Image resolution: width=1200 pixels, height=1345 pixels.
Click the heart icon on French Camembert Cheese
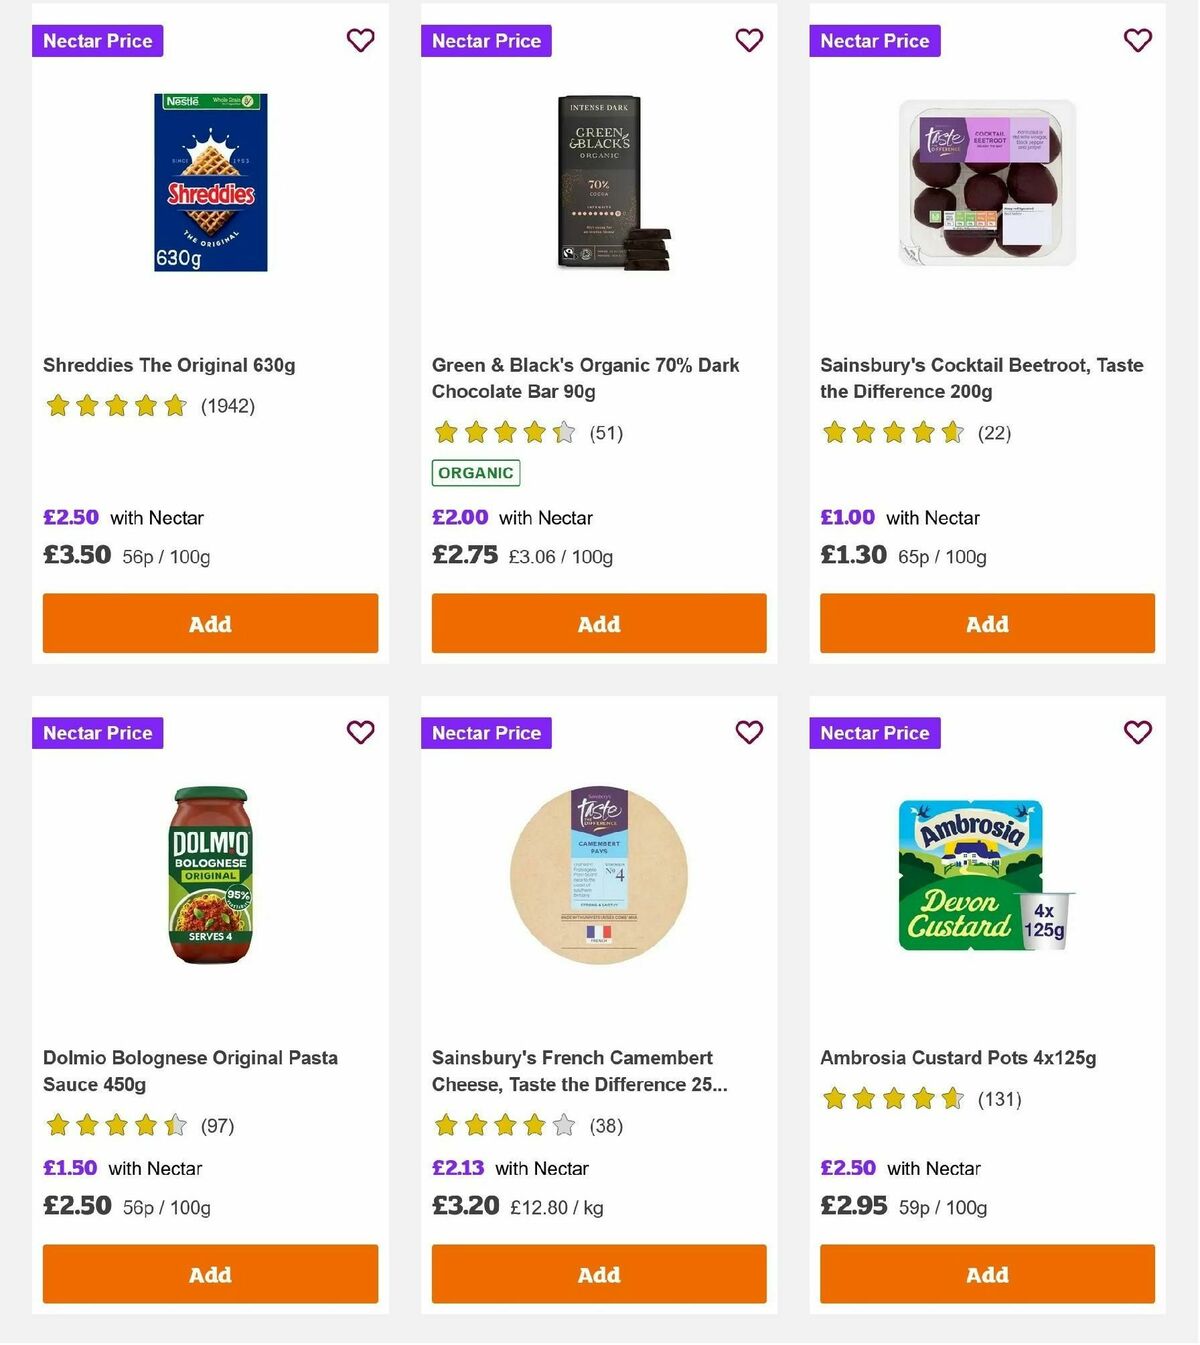[x=749, y=732]
